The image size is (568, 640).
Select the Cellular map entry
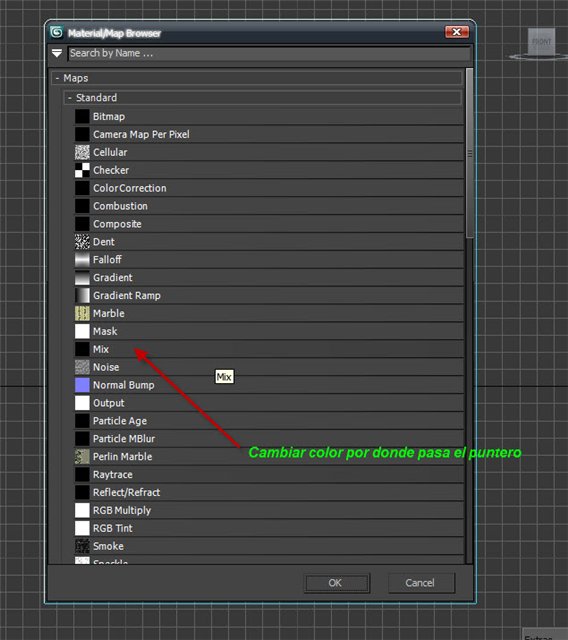point(269,152)
